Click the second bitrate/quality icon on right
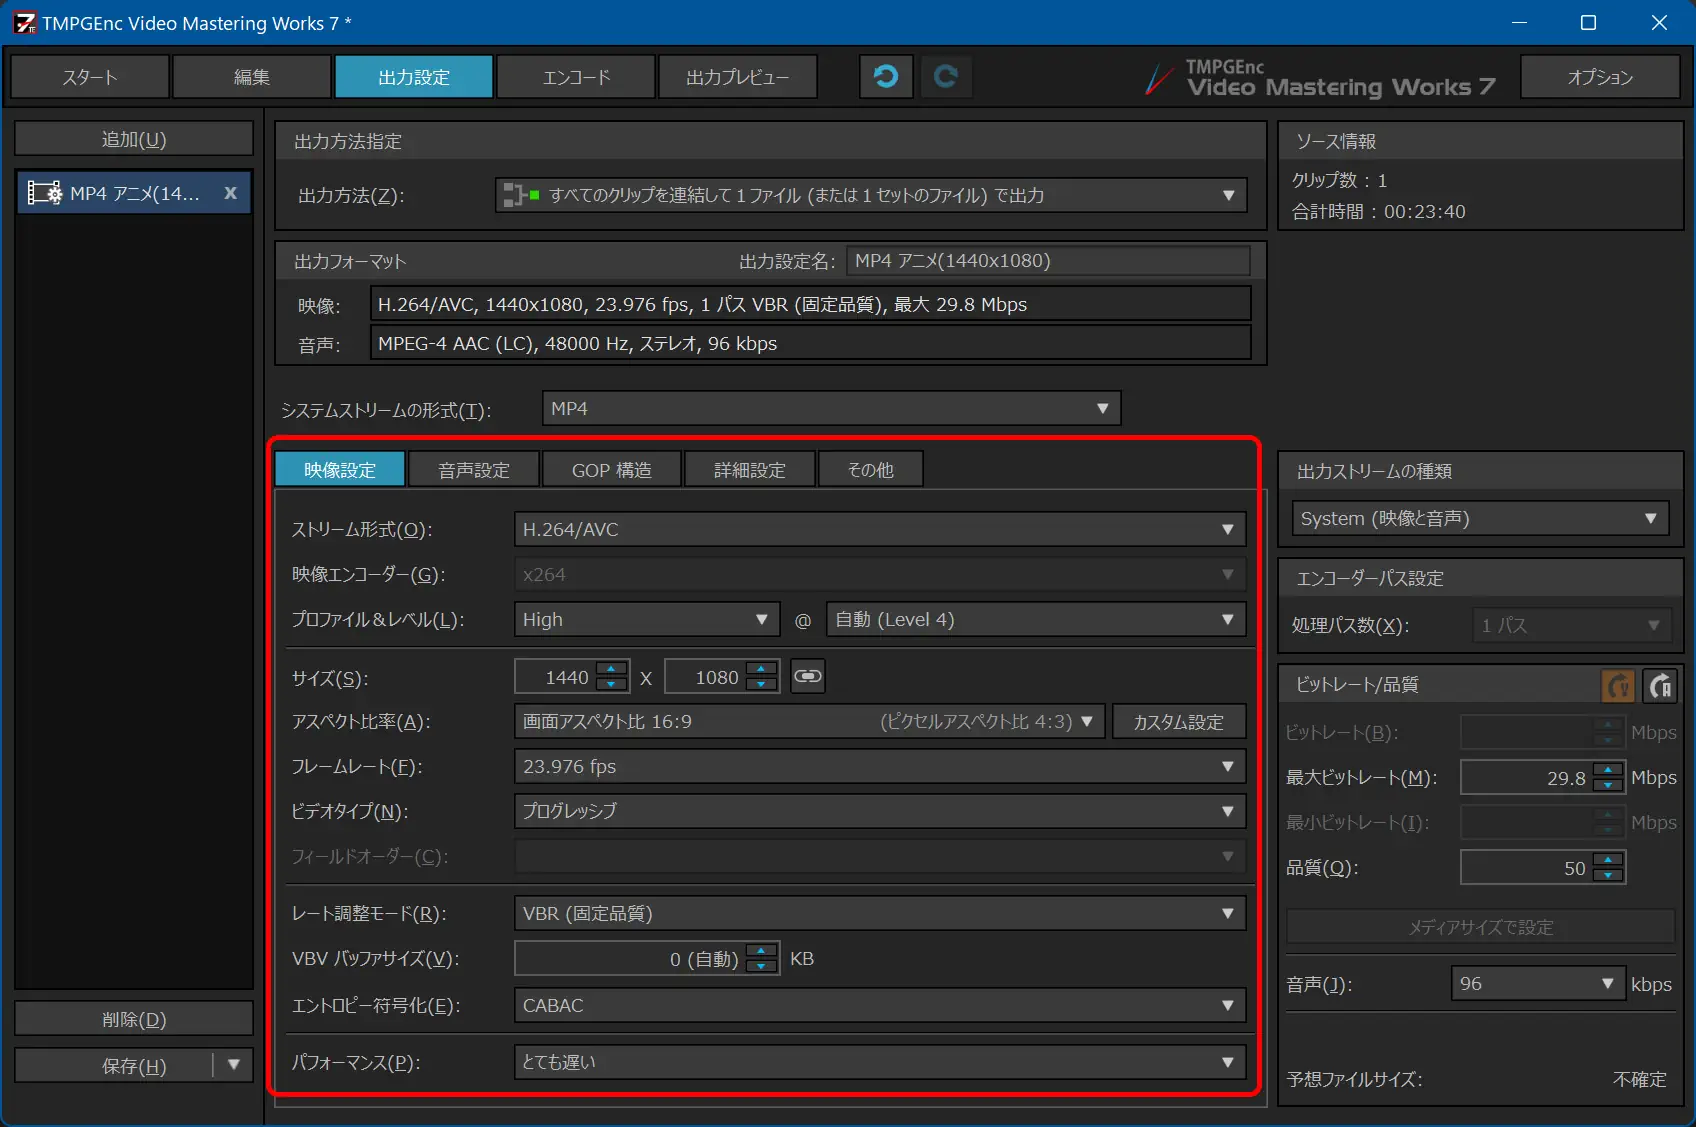This screenshot has height=1127, width=1696. pyautogui.click(x=1660, y=686)
